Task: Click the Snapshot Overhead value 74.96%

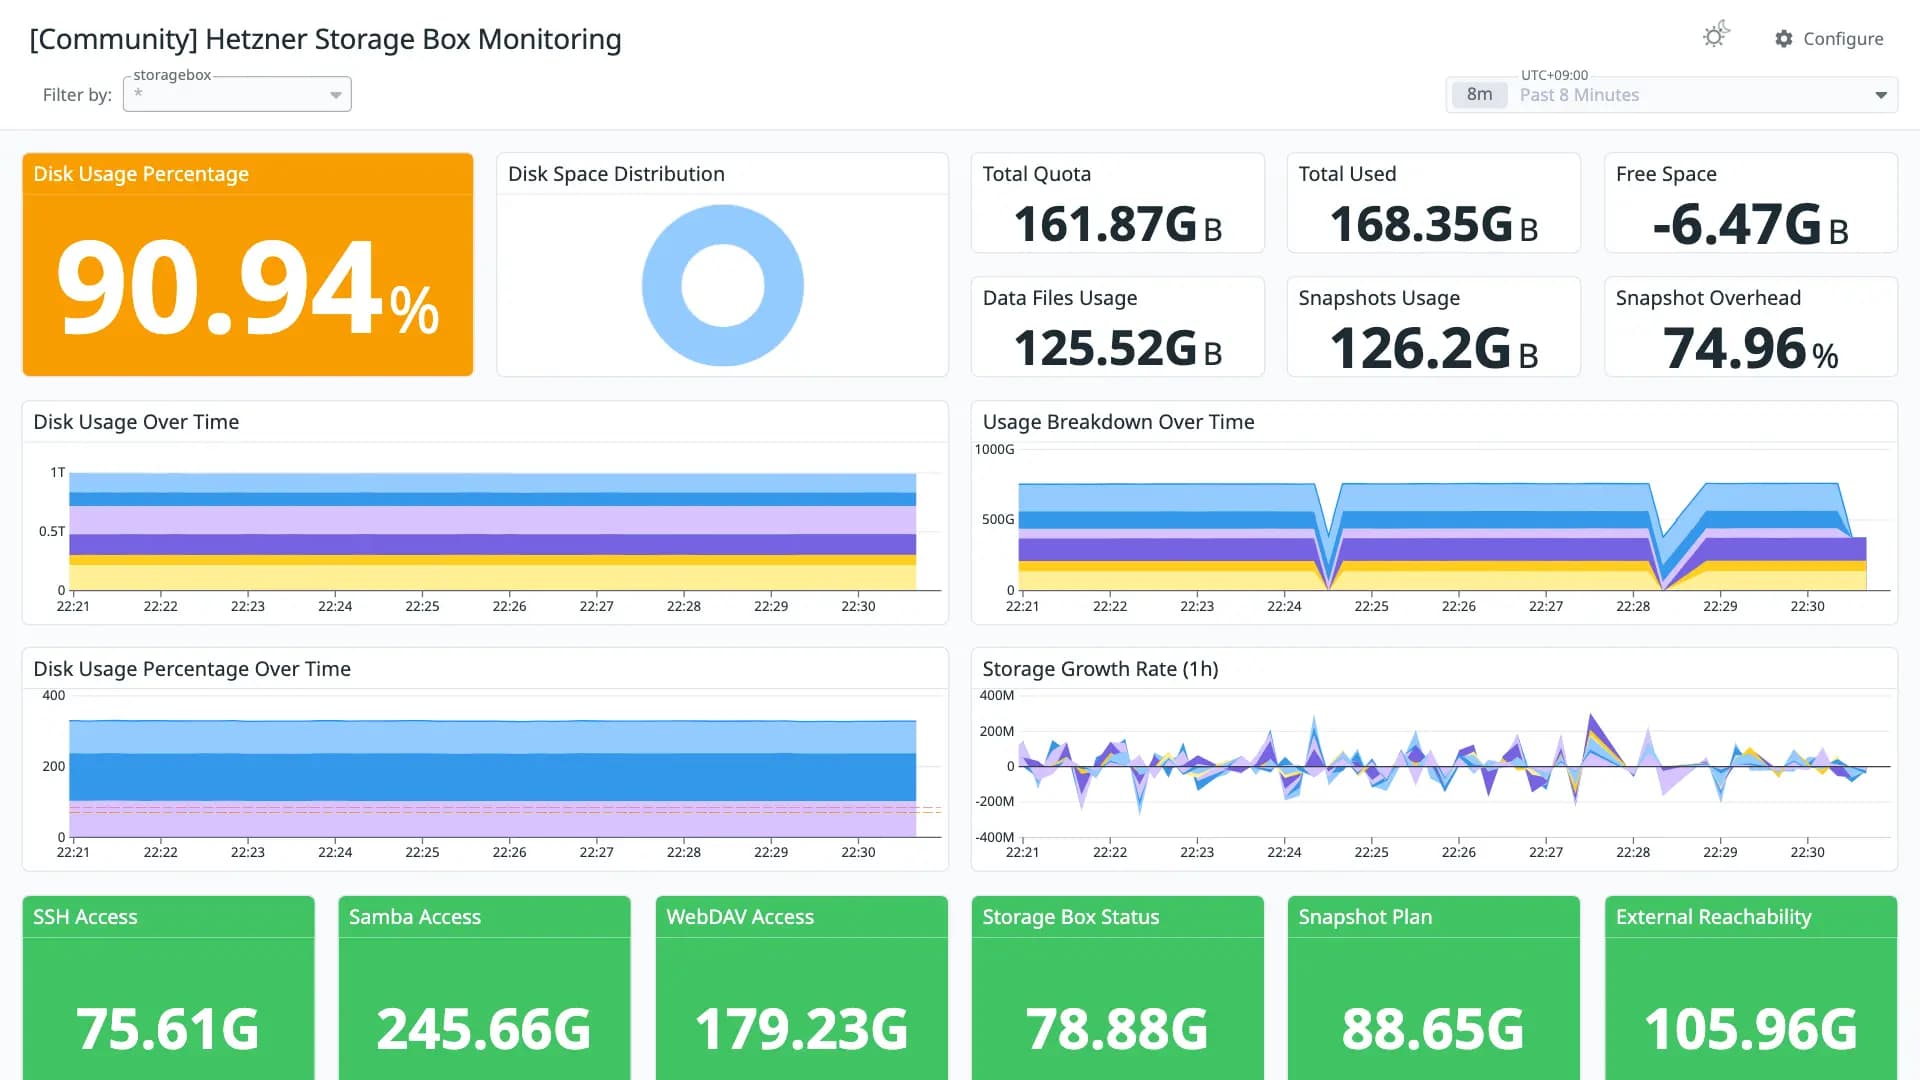Action: point(1750,348)
